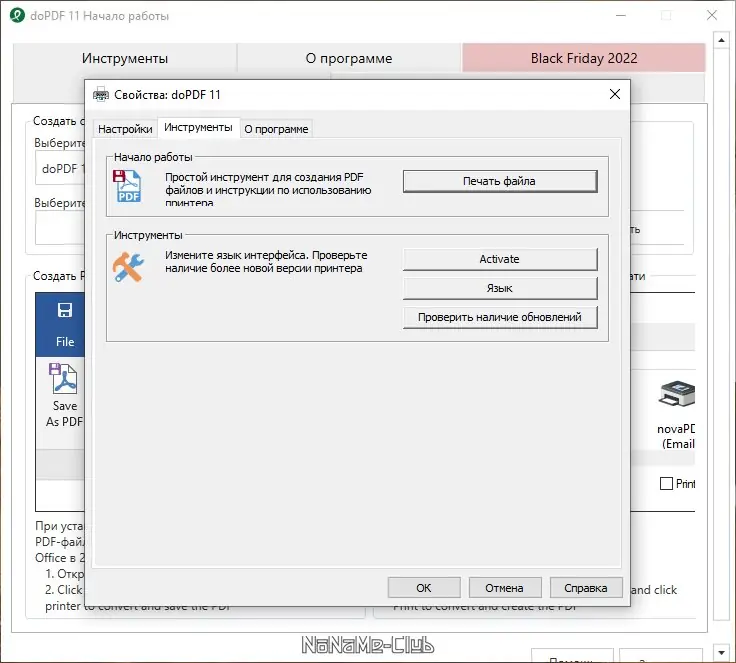
Task: Click the Activate button
Action: click(500, 259)
